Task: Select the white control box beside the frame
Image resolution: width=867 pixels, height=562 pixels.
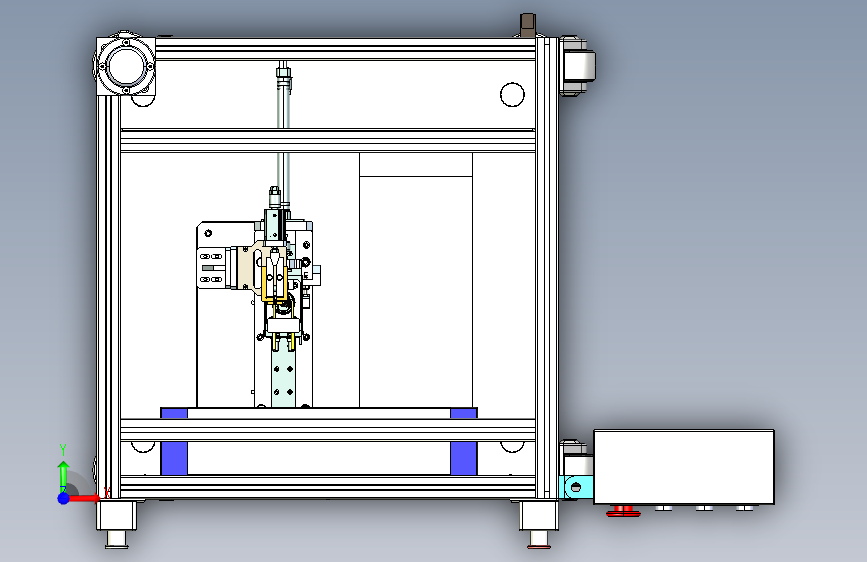Action: pyautogui.click(x=684, y=467)
